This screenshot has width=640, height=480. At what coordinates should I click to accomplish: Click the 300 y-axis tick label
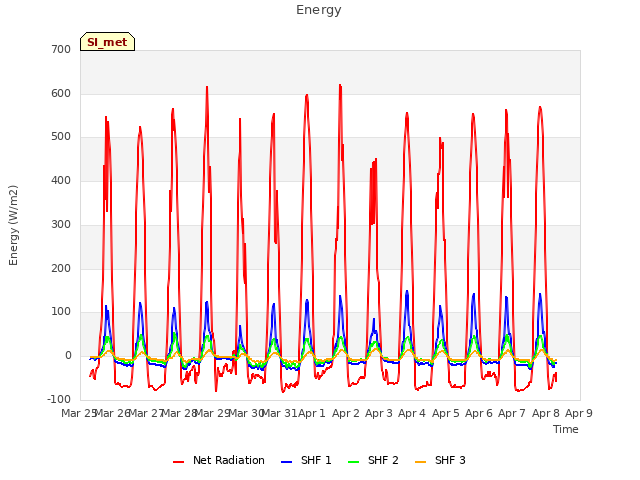pyautogui.click(x=61, y=224)
